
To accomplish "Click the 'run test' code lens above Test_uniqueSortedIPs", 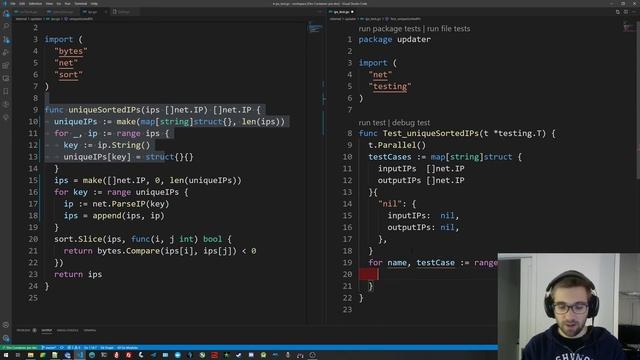I will [x=372, y=122].
